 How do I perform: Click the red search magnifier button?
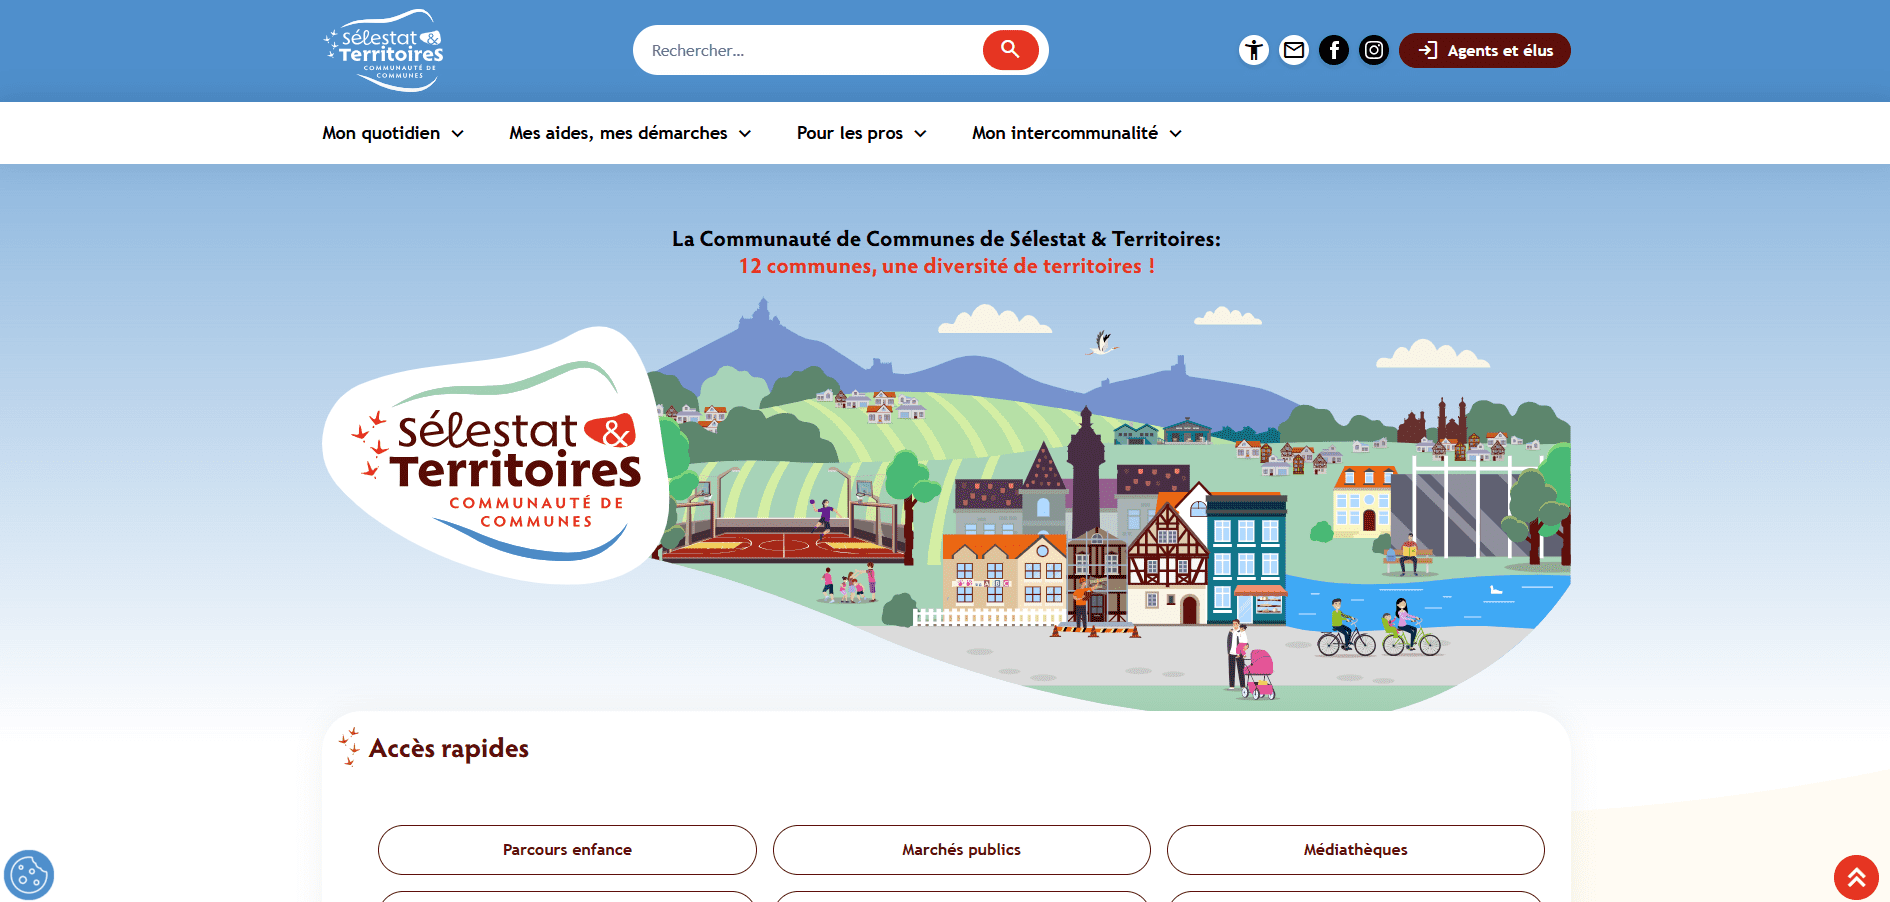pyautogui.click(x=1010, y=50)
